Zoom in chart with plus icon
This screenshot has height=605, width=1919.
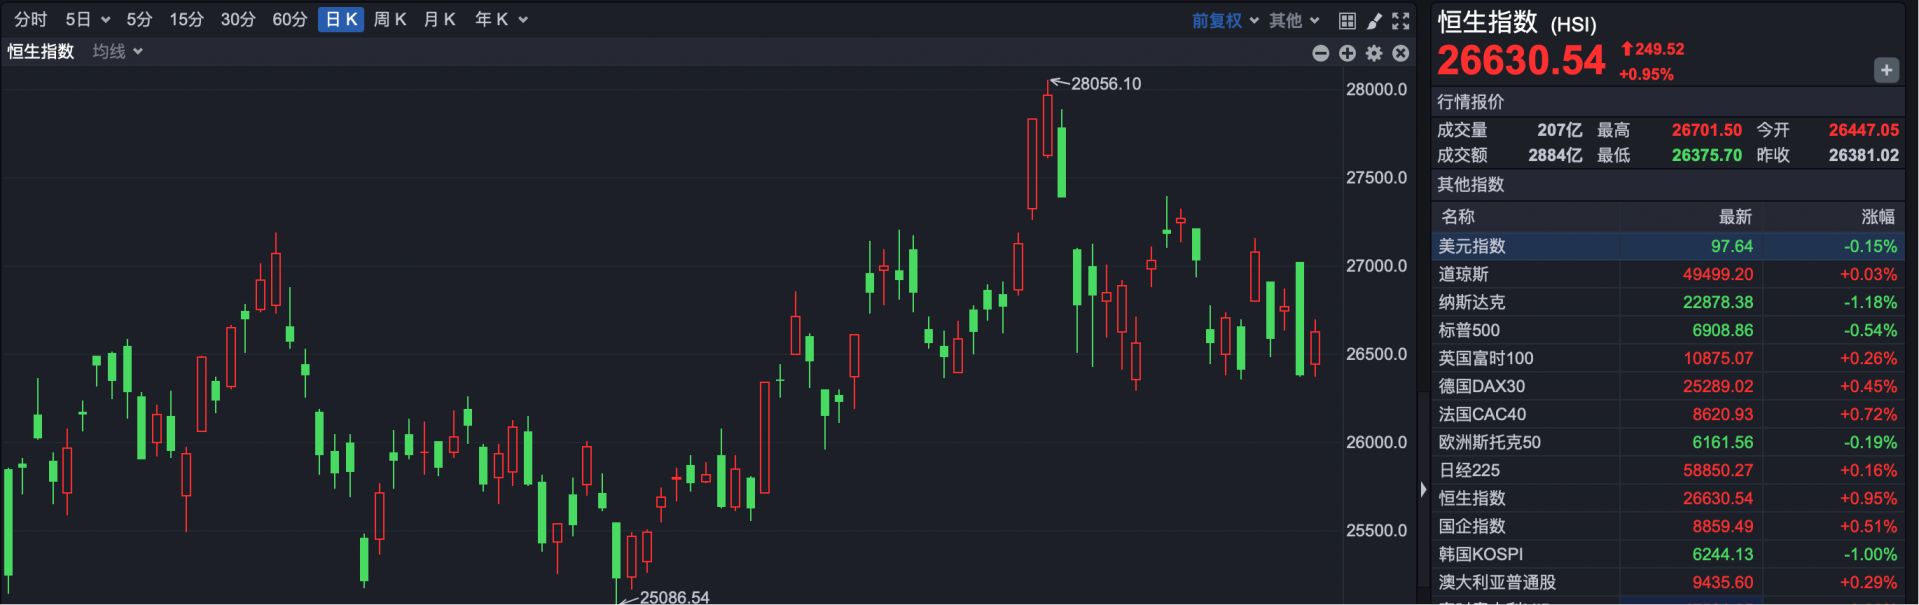pos(1347,53)
